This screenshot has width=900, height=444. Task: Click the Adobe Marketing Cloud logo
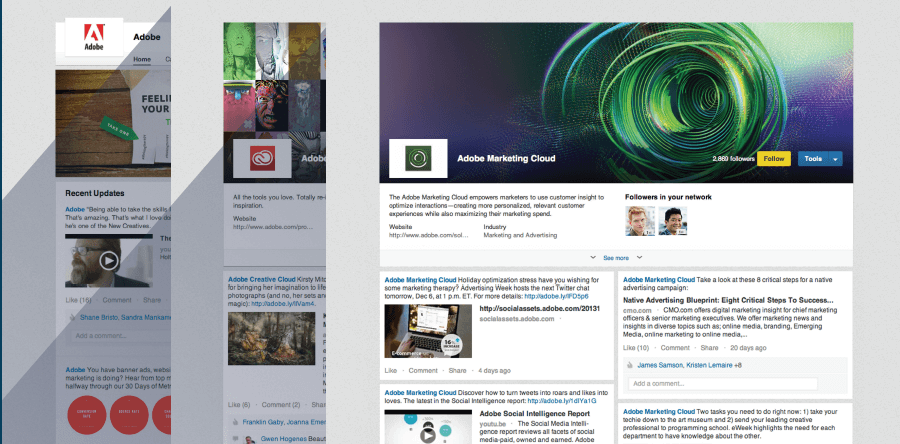[416, 159]
